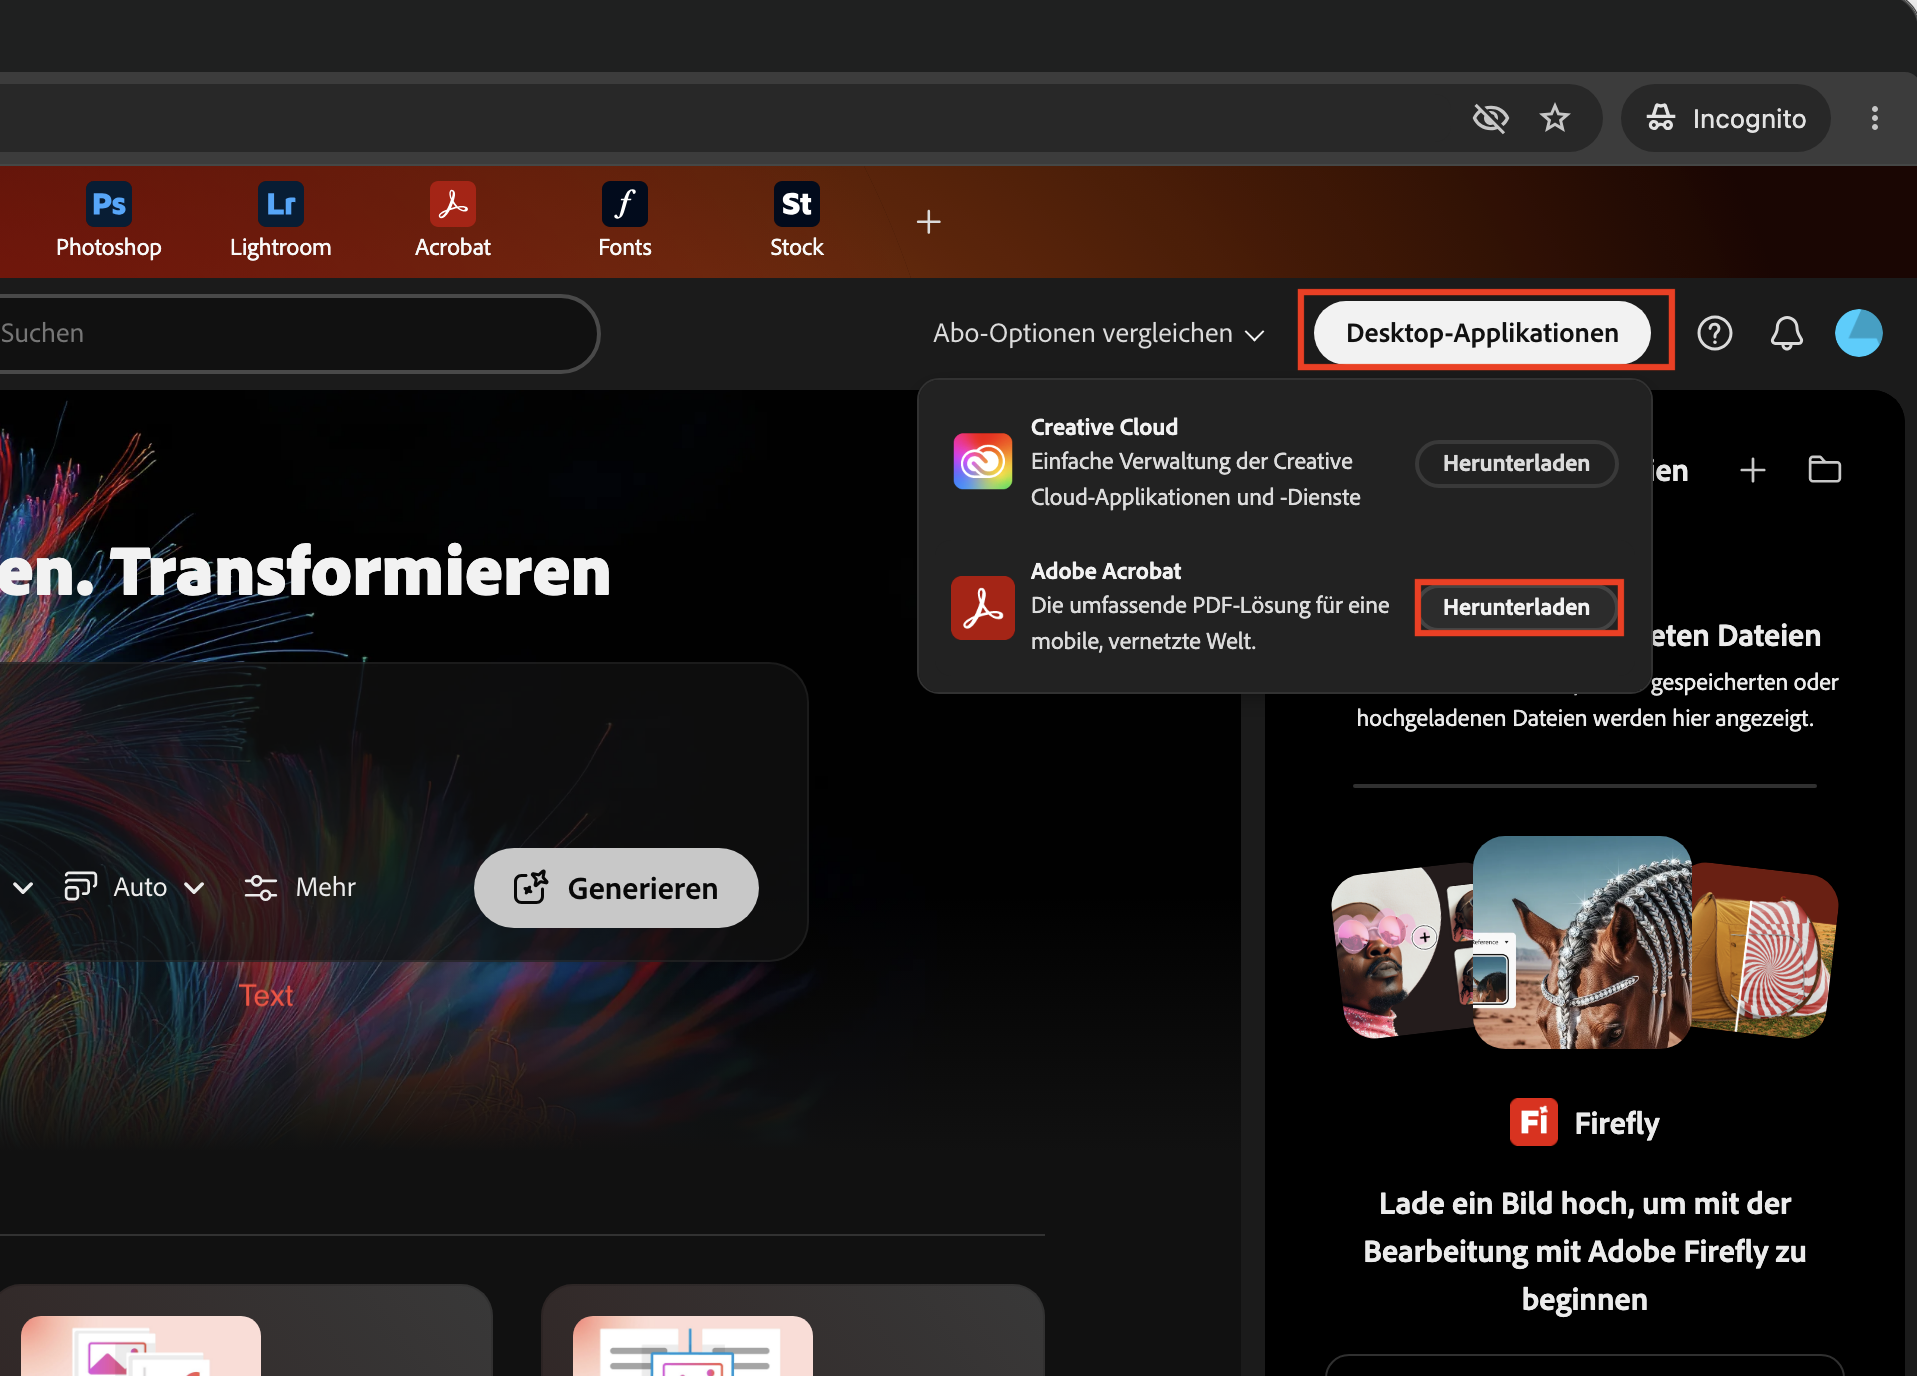The image size is (1917, 1376).
Task: Open the Fonts app shortcut
Action: pos(625,221)
